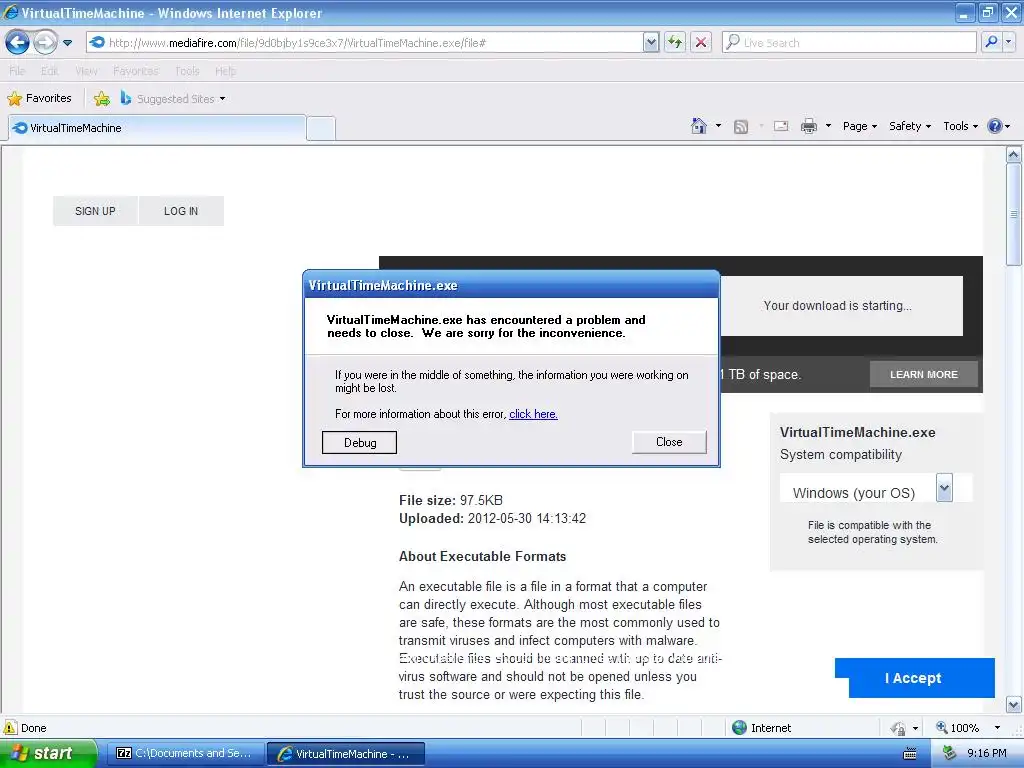Open the Tools menu in menu bar

(x=187, y=71)
